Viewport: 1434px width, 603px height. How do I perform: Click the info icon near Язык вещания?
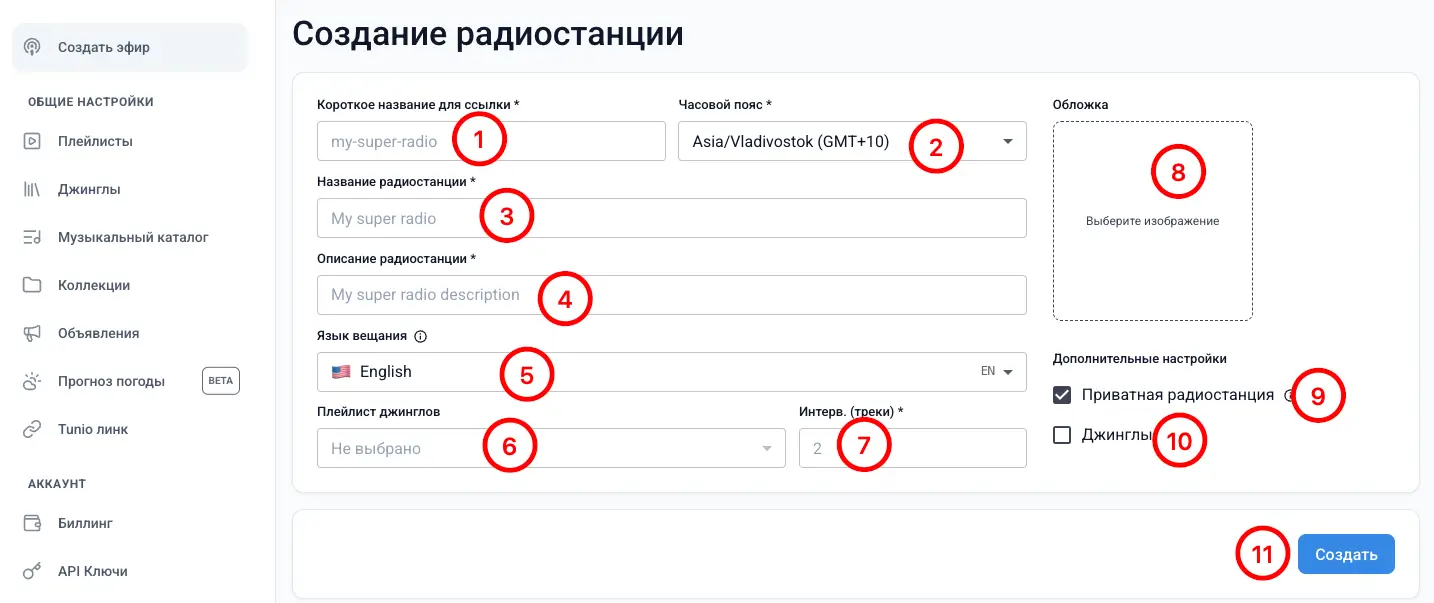pos(421,336)
